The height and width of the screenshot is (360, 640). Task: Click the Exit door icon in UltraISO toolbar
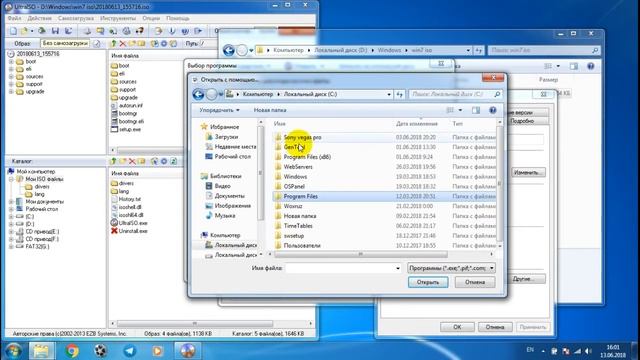coord(198,31)
